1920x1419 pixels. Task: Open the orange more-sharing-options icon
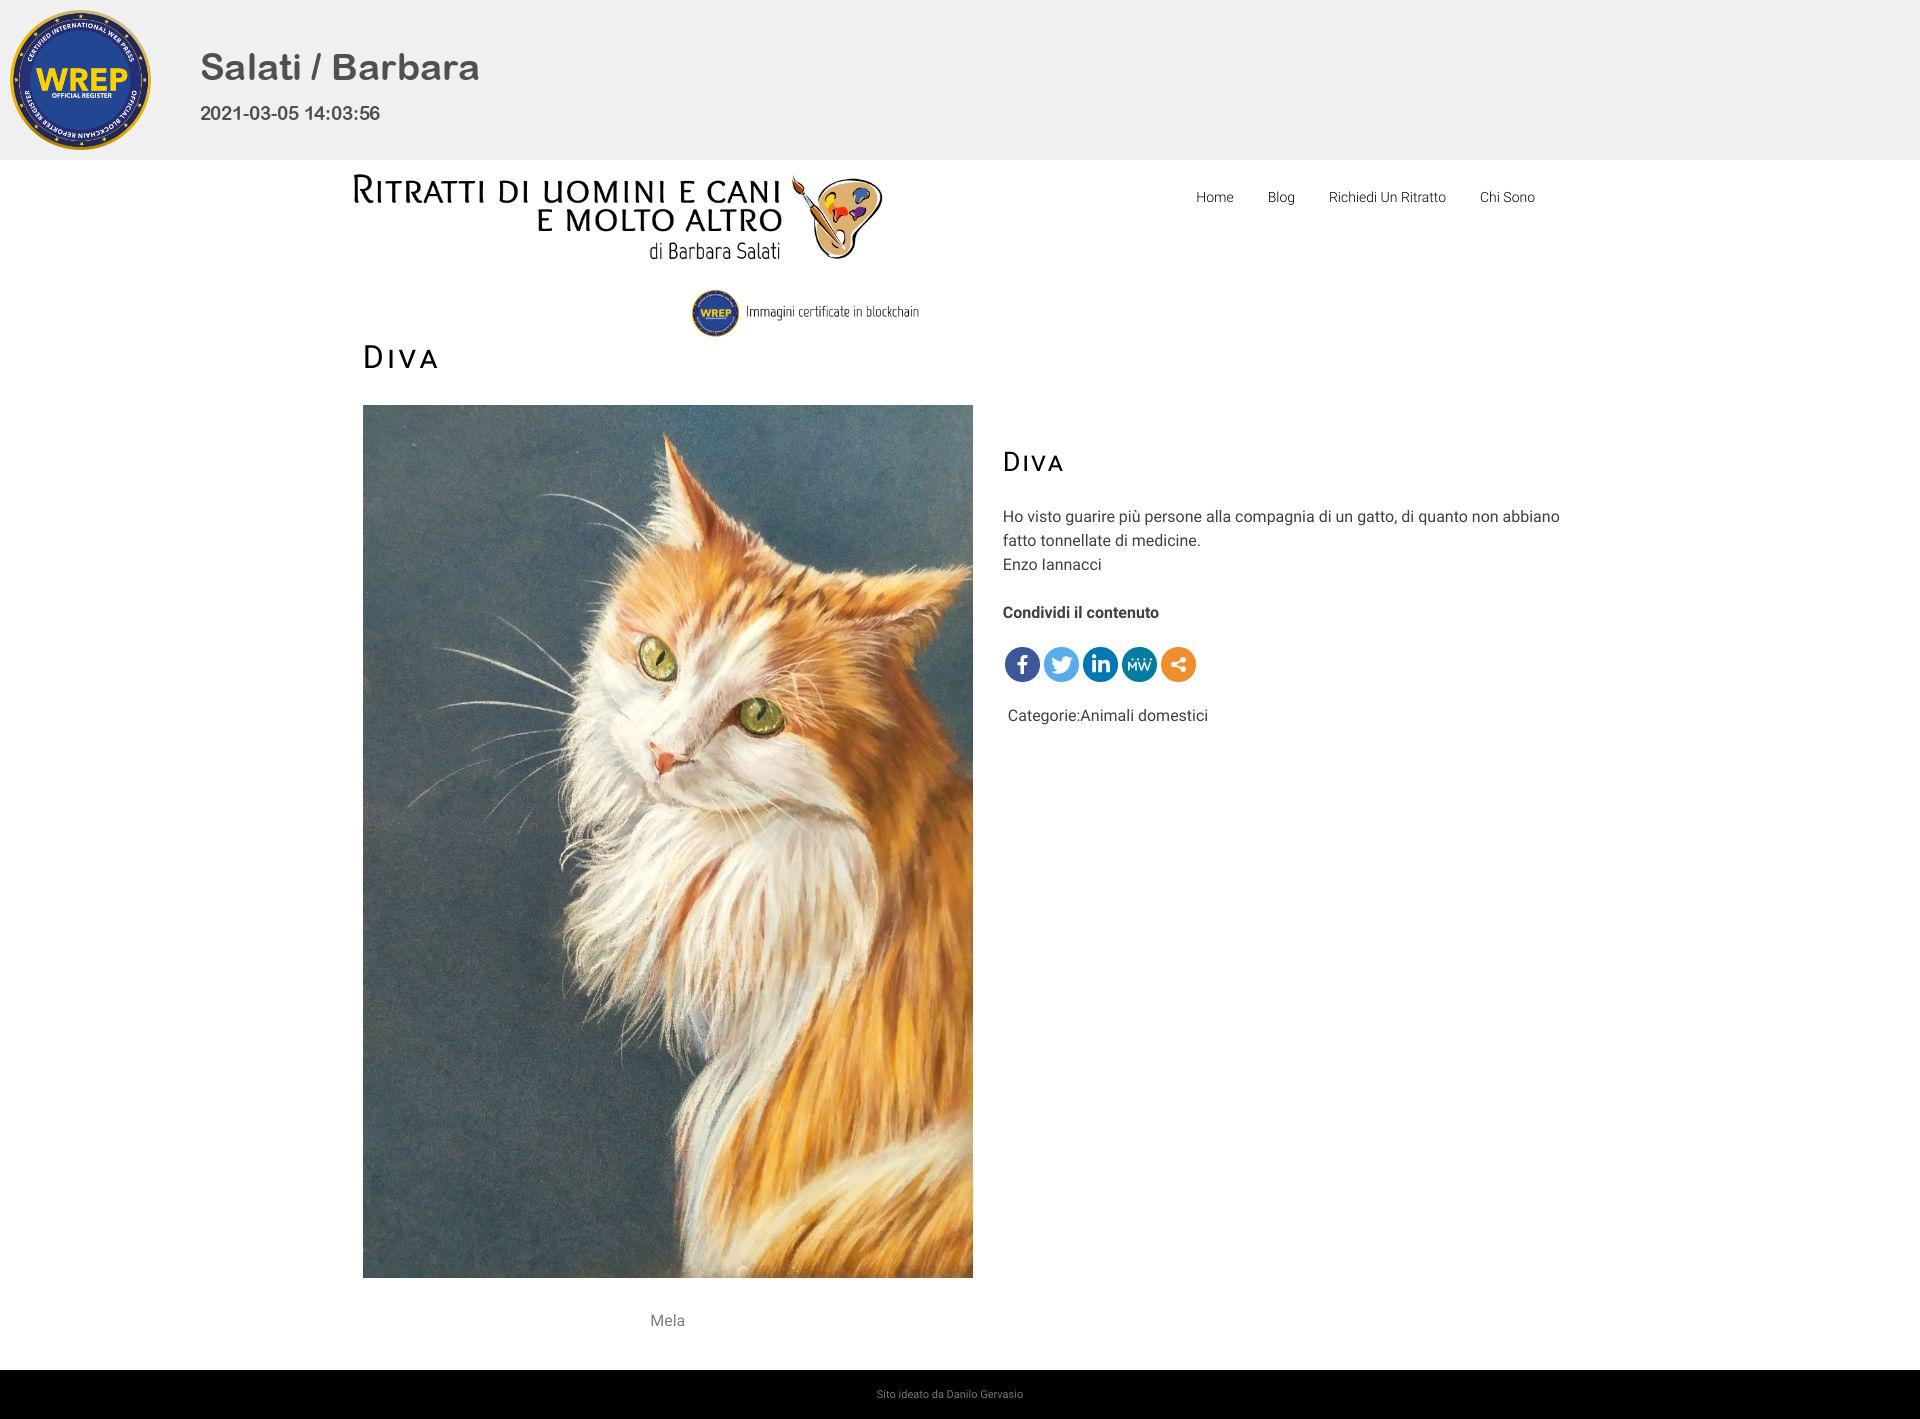point(1178,664)
